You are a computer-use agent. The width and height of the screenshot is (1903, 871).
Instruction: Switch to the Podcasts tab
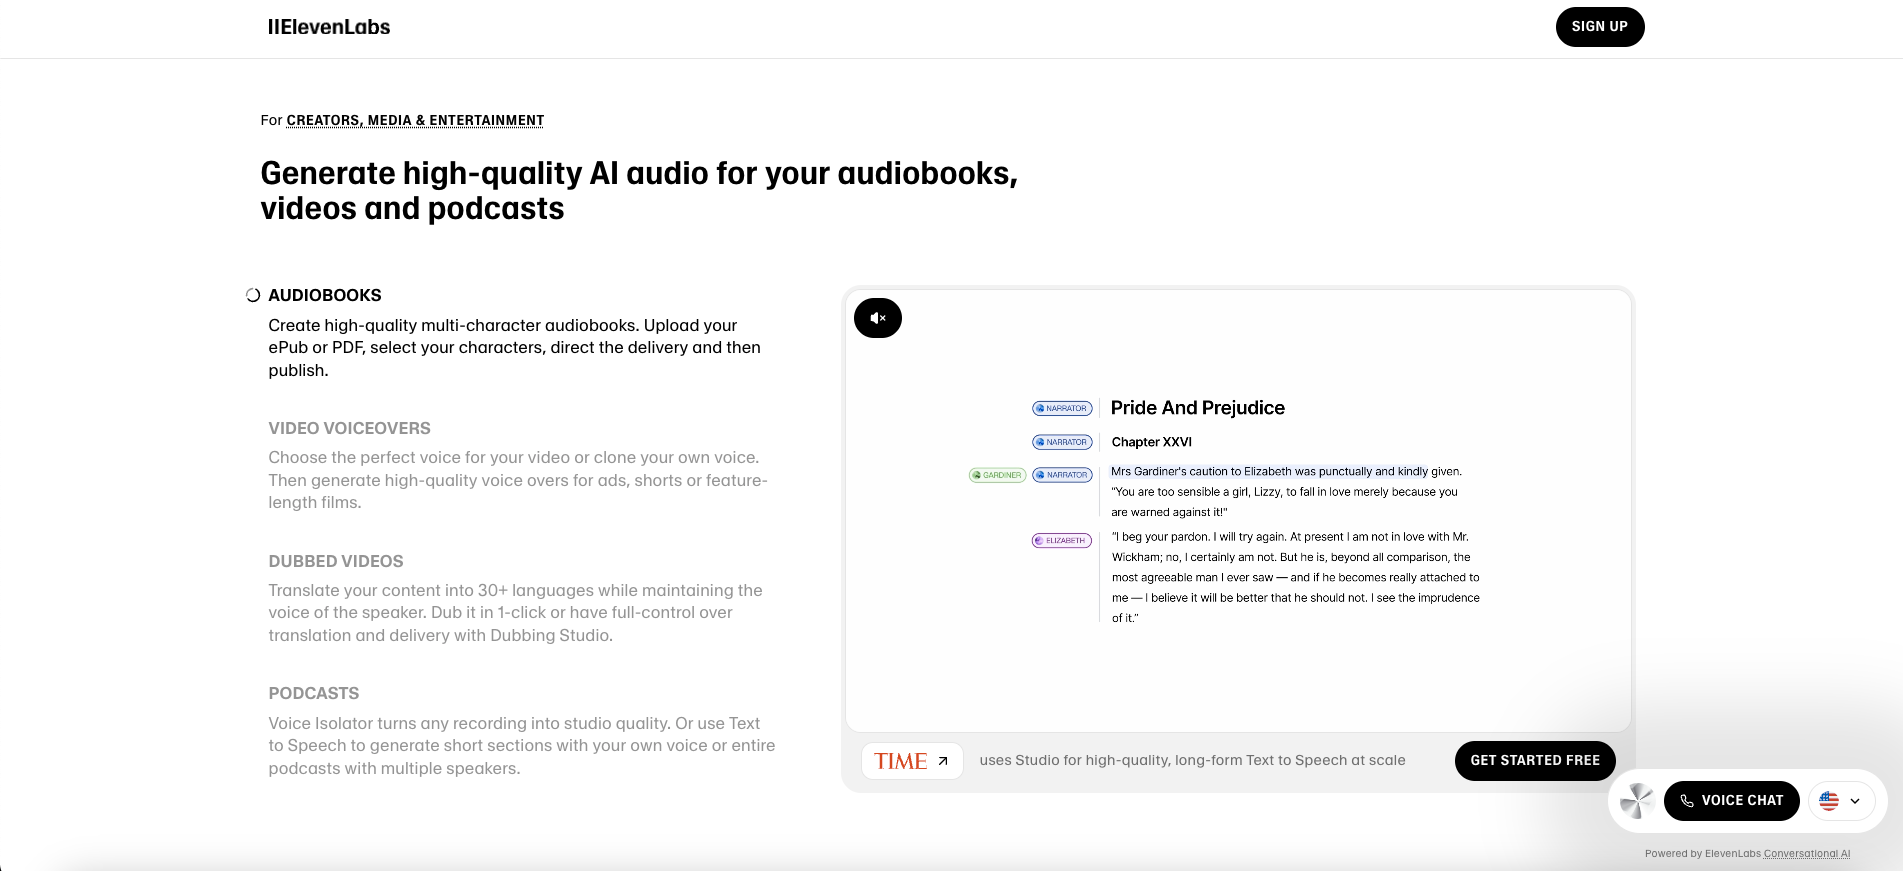[313, 693]
